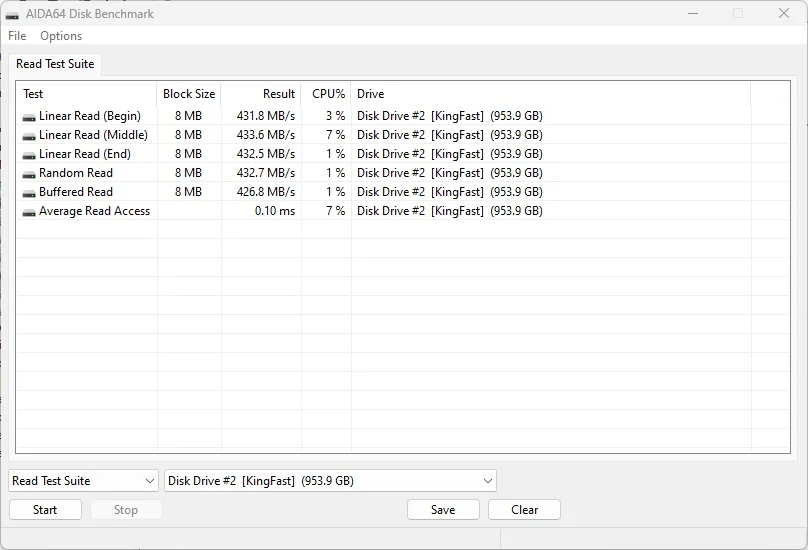Screen dimensions: 808x550
Task: Select the Linear Read (Begin) row label
Action: tap(90, 116)
